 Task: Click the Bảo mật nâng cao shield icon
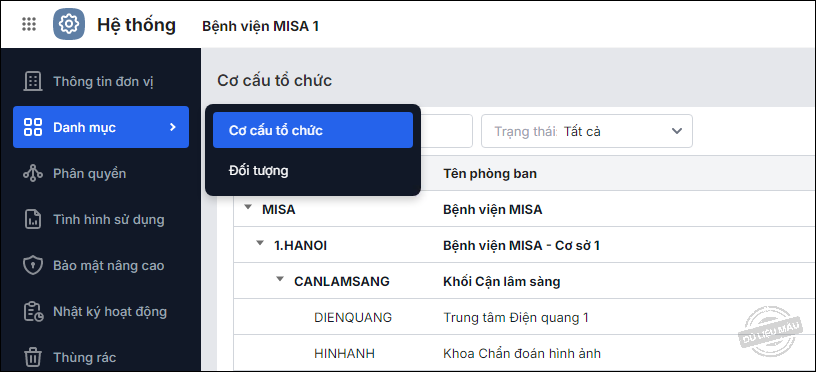(33, 265)
